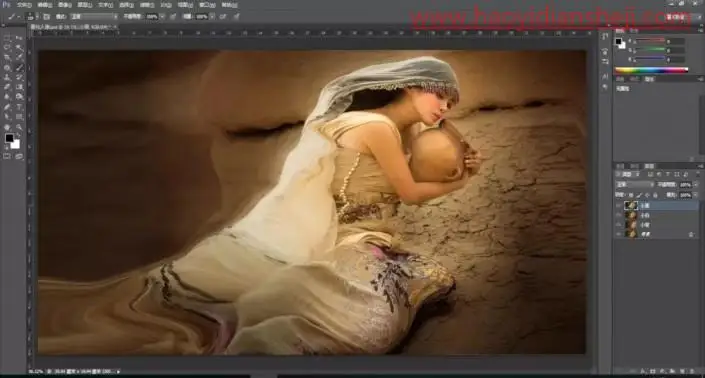Select the Pen tool
Image resolution: width=705 pixels, height=378 pixels.
[x=7, y=107]
